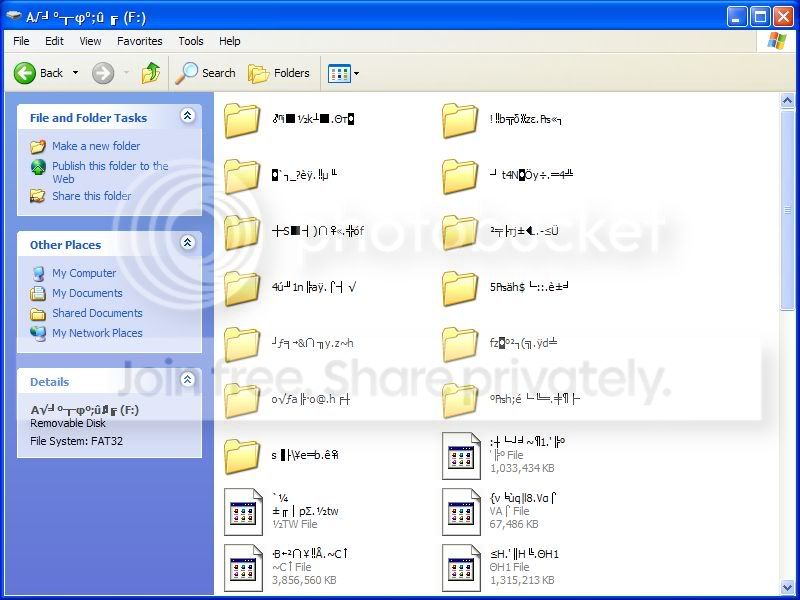Collapse the Other Places panel
Image resolution: width=800 pixels, height=600 pixels.
click(x=187, y=242)
